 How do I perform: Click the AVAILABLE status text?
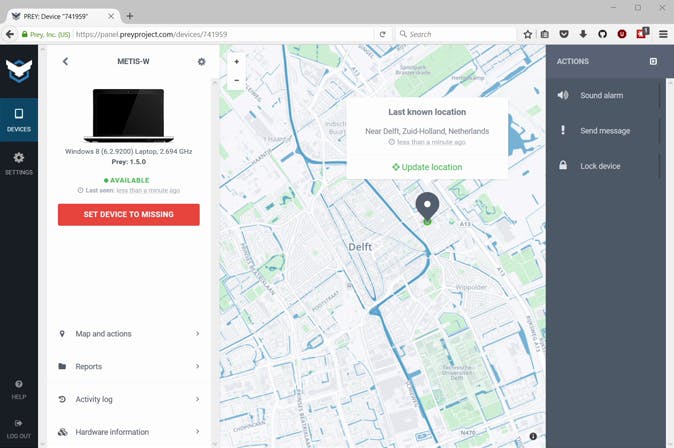tap(129, 181)
